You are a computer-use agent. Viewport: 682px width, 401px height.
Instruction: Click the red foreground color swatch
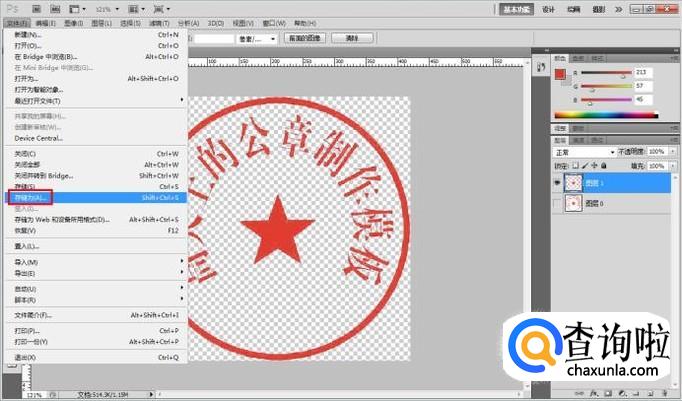click(x=561, y=75)
